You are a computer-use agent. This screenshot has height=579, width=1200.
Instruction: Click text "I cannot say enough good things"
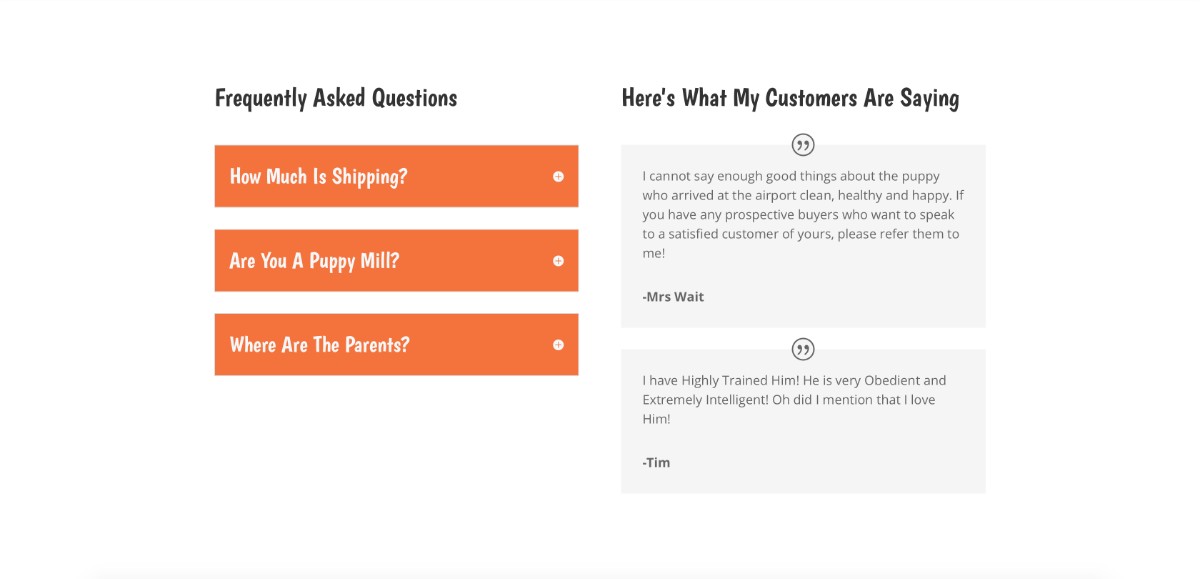[741, 176]
